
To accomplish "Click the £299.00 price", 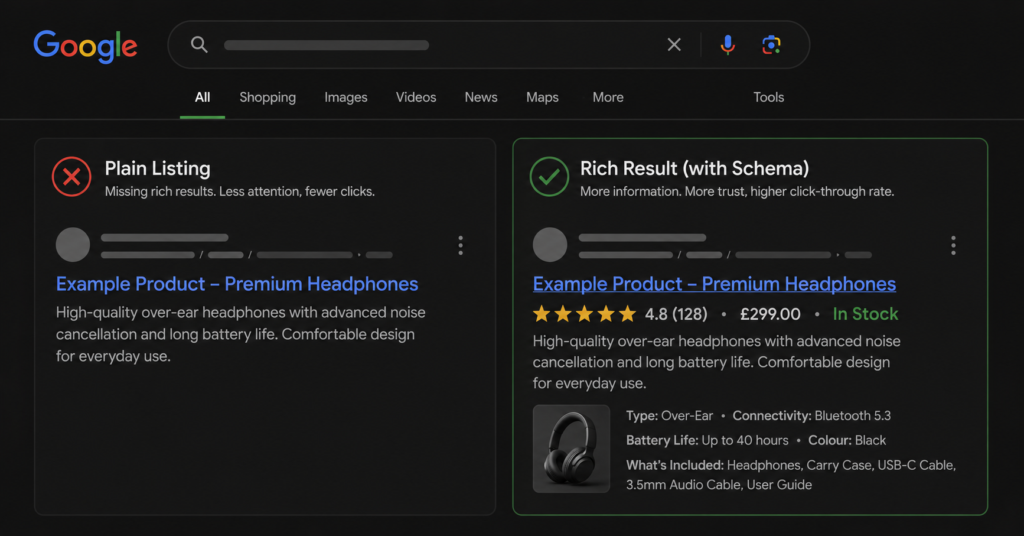I will click(770, 314).
